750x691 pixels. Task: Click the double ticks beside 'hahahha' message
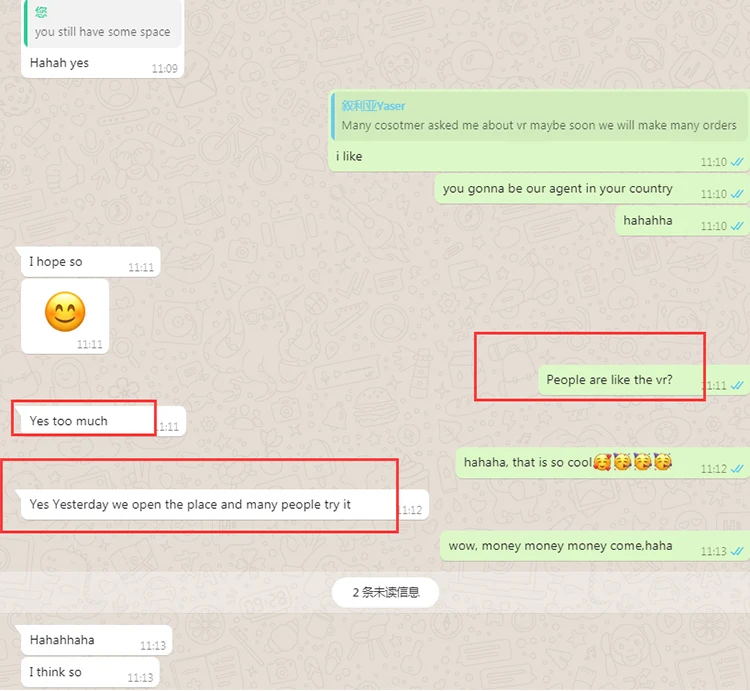click(x=737, y=226)
